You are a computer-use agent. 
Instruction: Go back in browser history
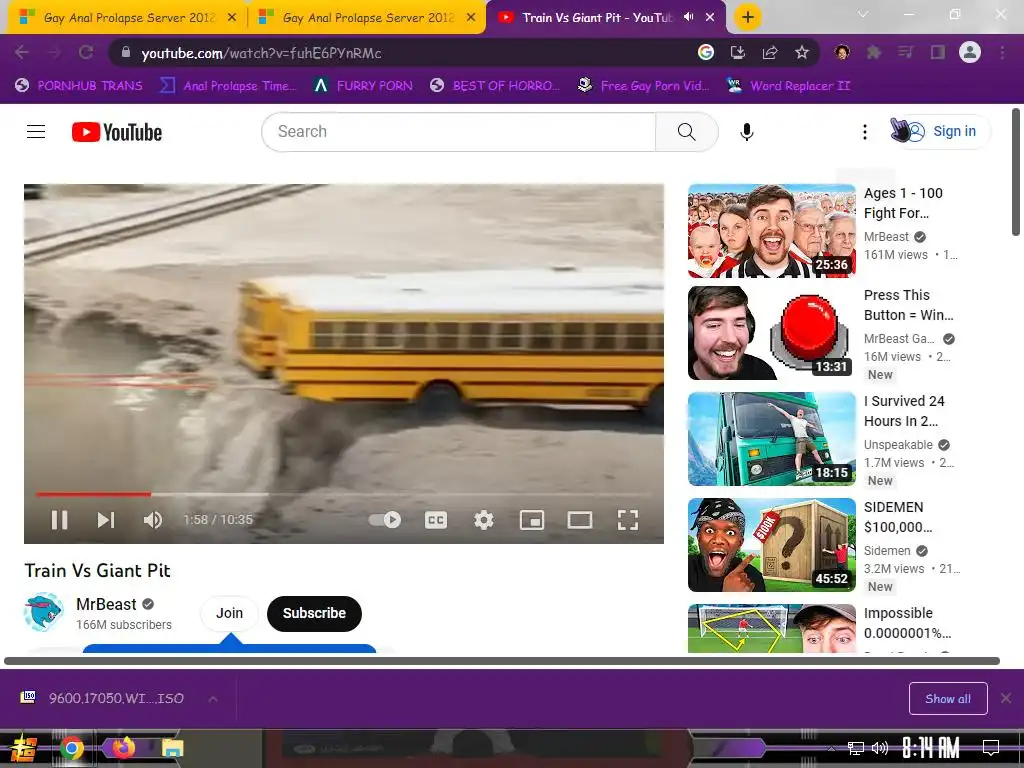pos(22,52)
